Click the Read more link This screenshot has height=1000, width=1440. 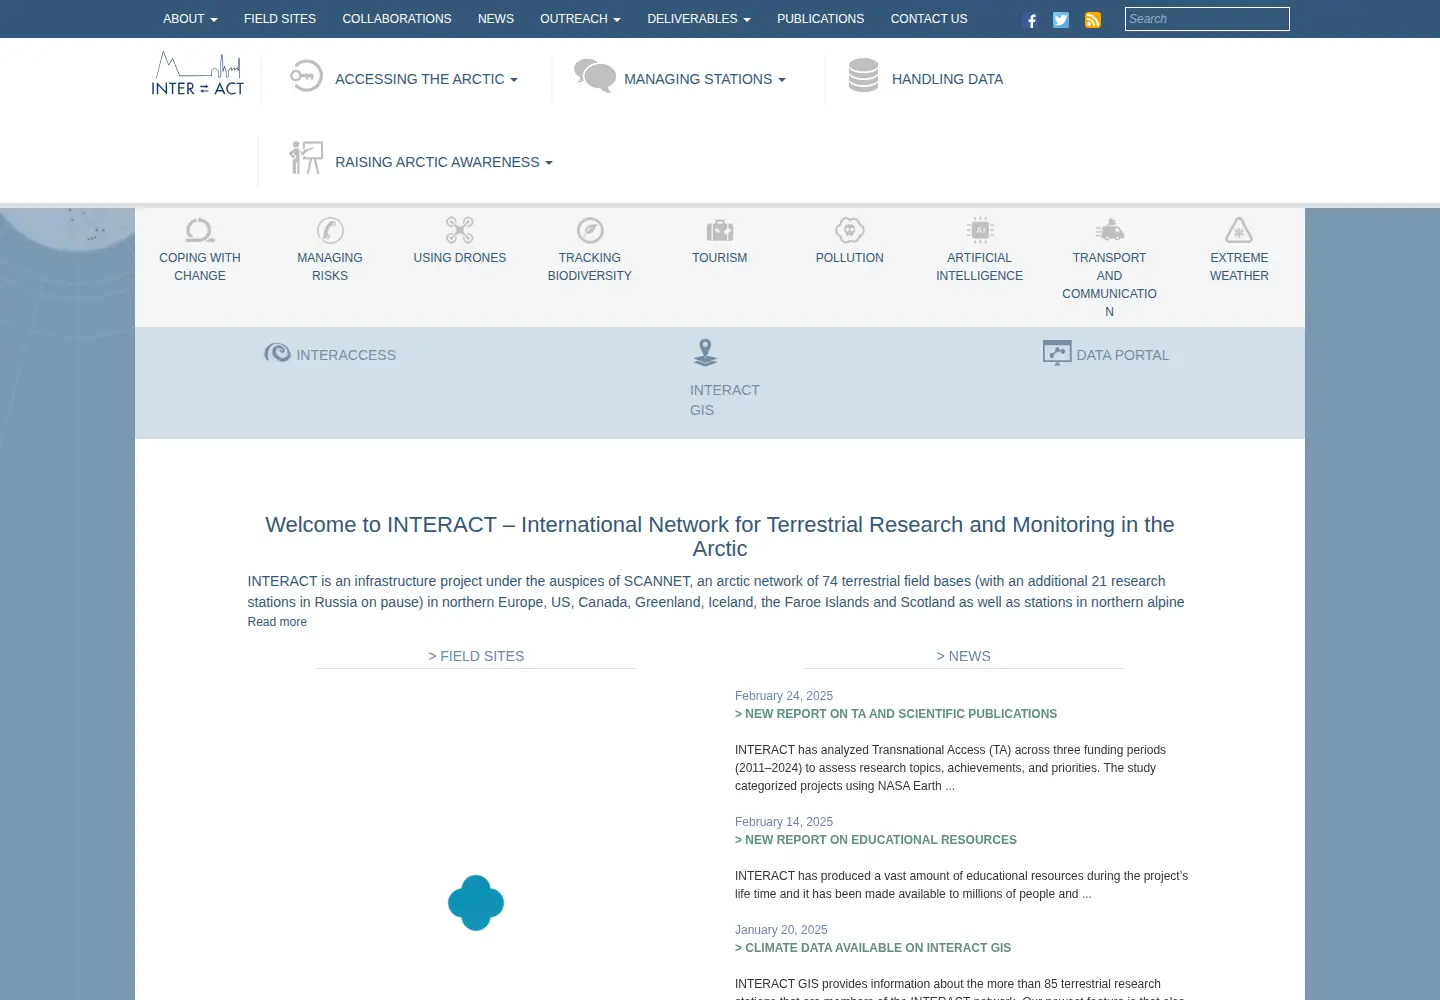tap(277, 622)
